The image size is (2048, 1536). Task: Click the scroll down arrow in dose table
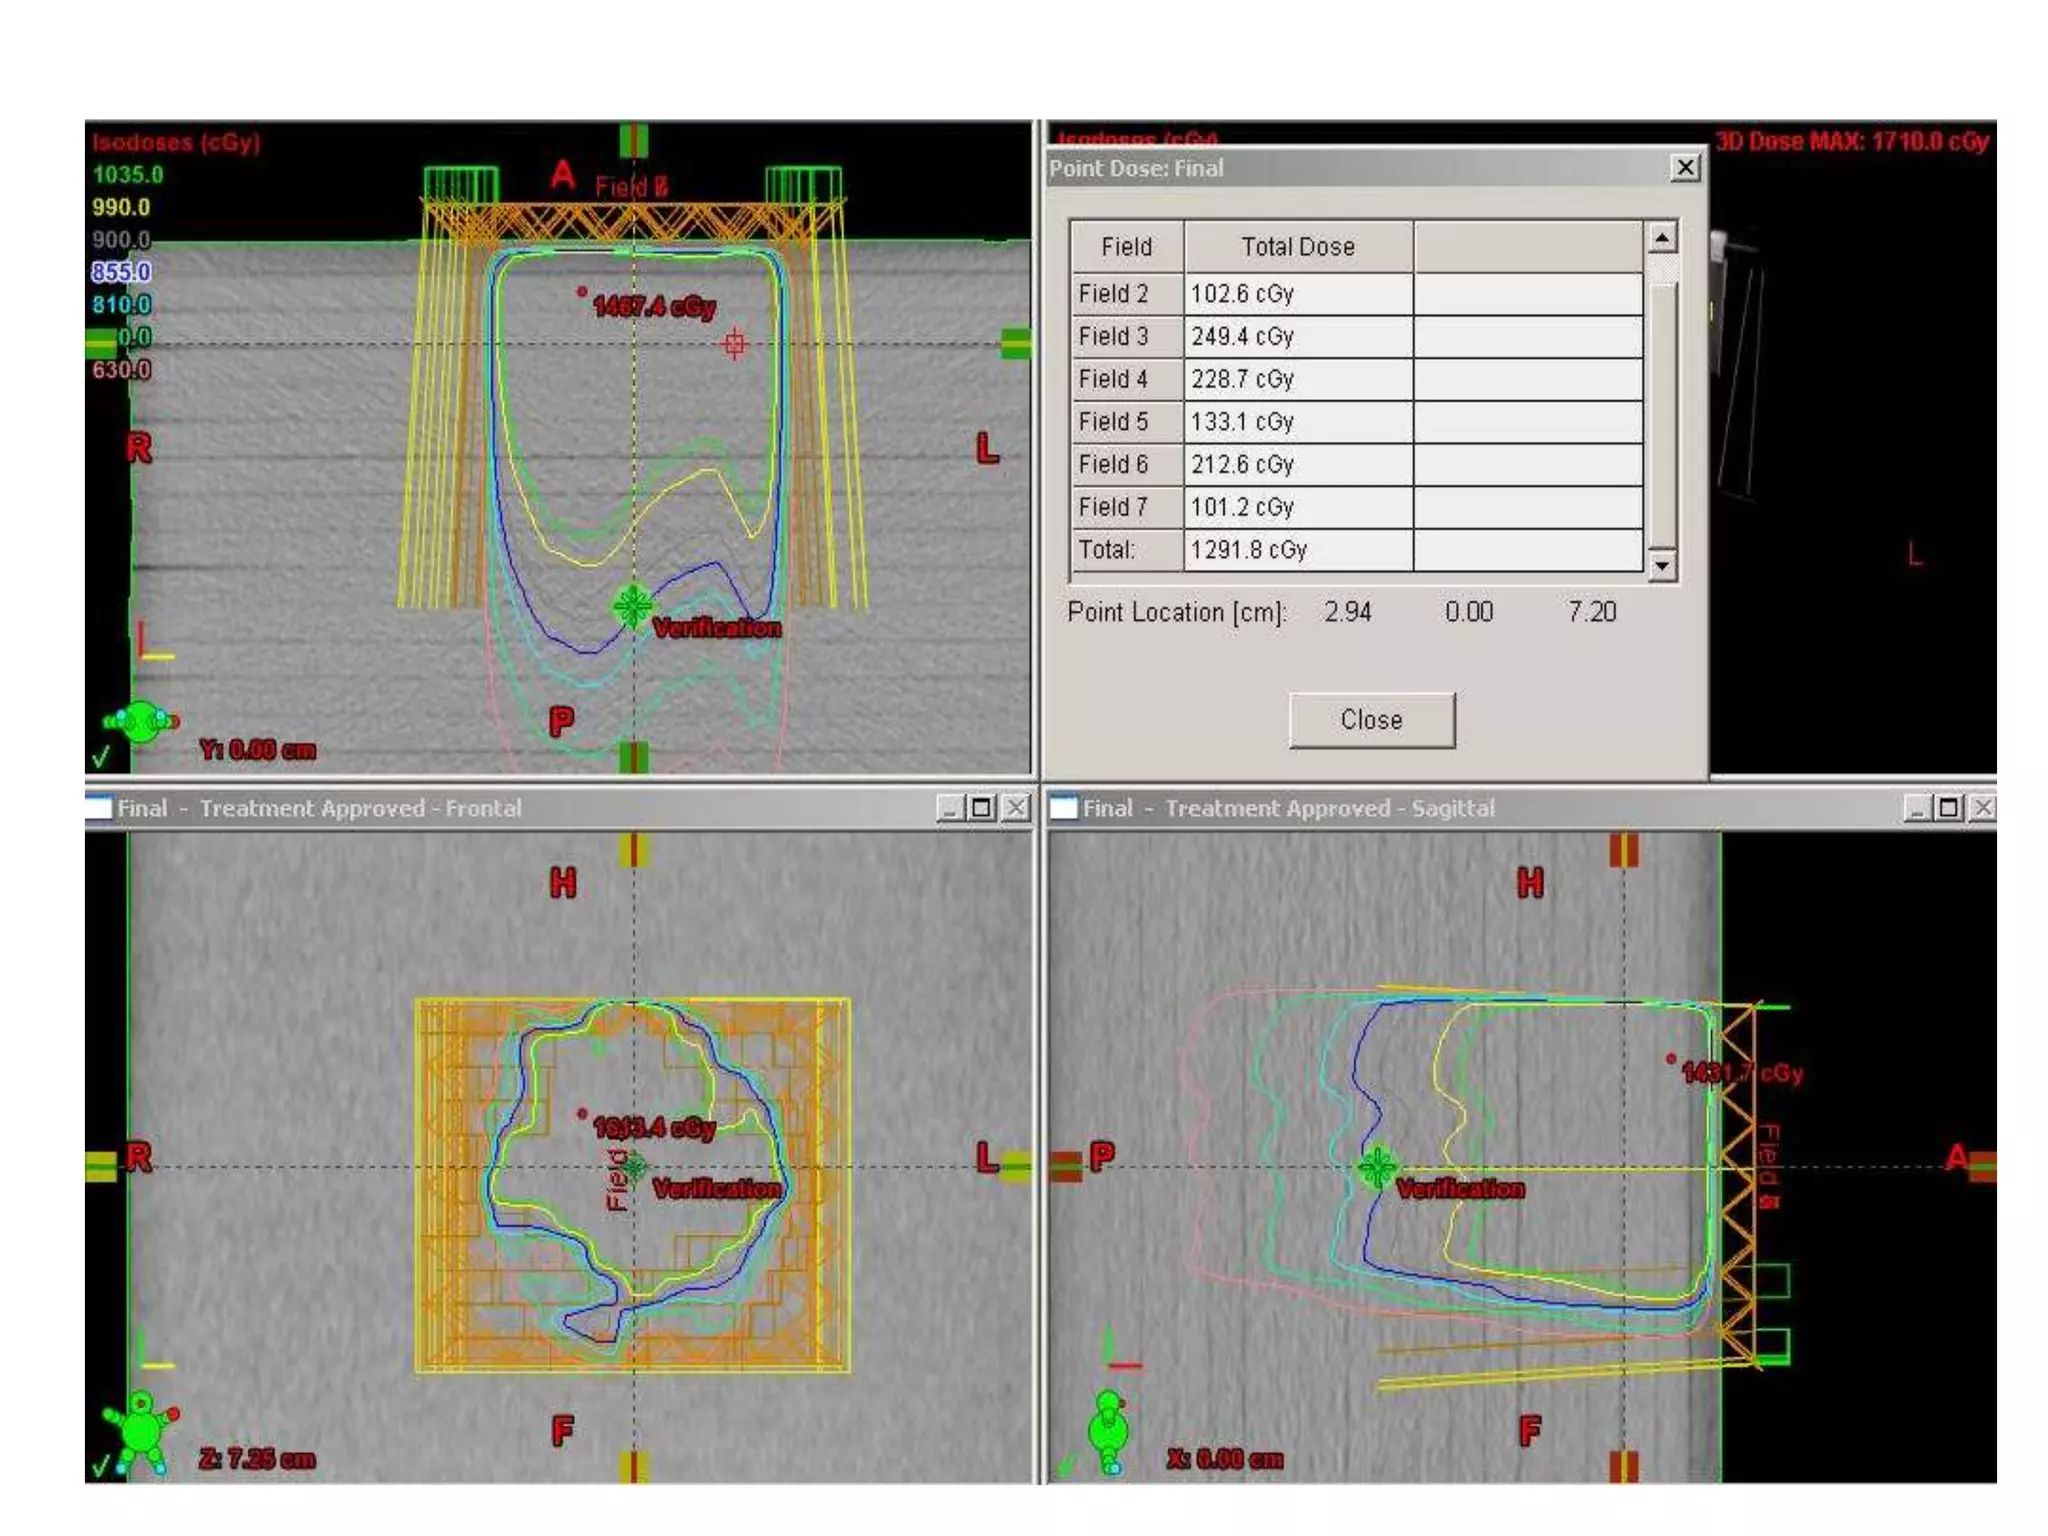click(1662, 565)
